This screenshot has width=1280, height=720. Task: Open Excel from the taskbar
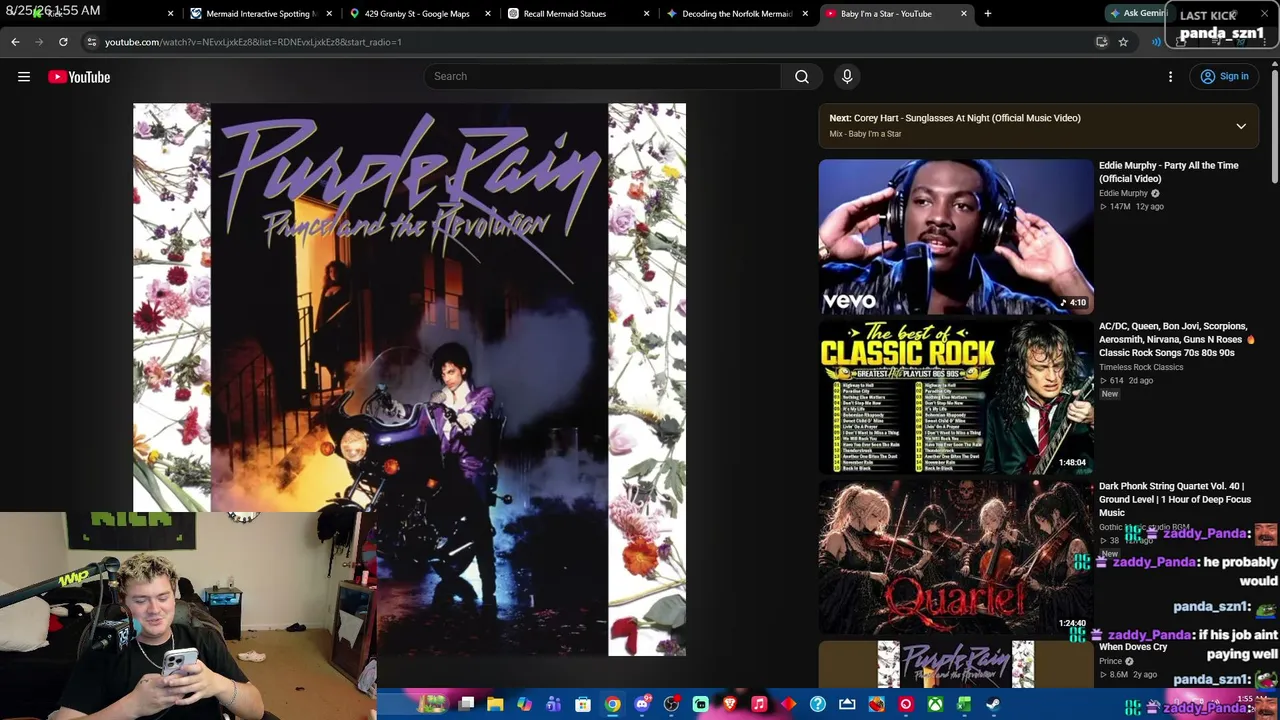[964, 704]
